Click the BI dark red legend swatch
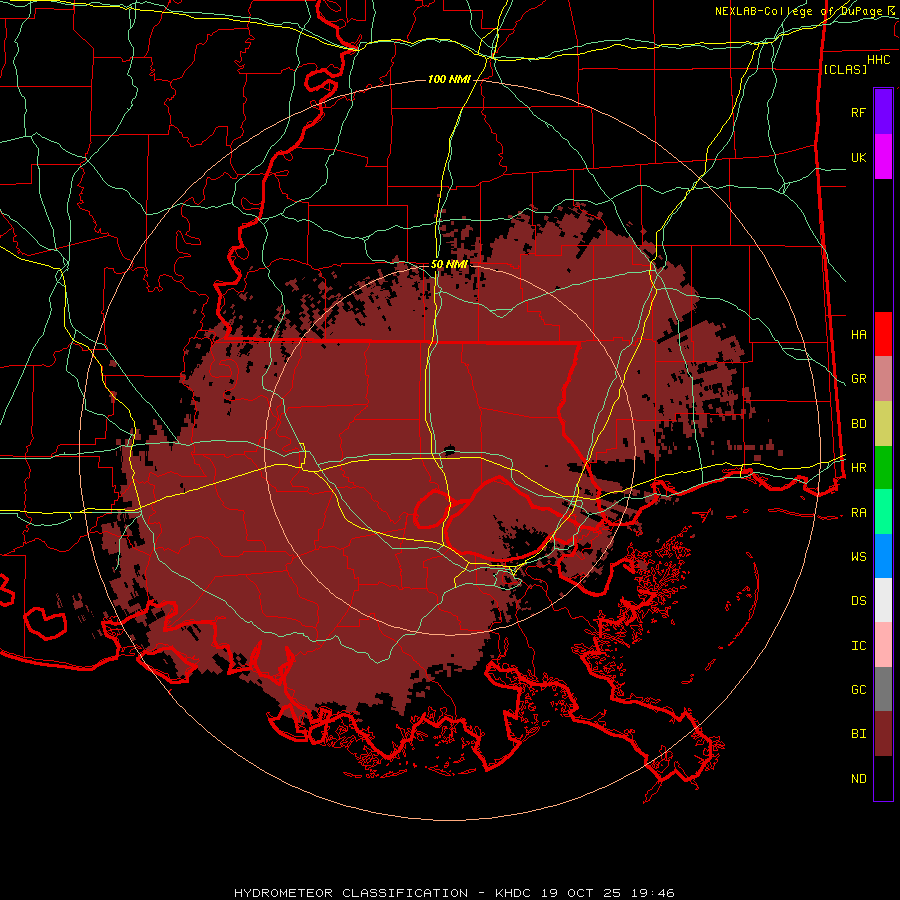 point(883,734)
